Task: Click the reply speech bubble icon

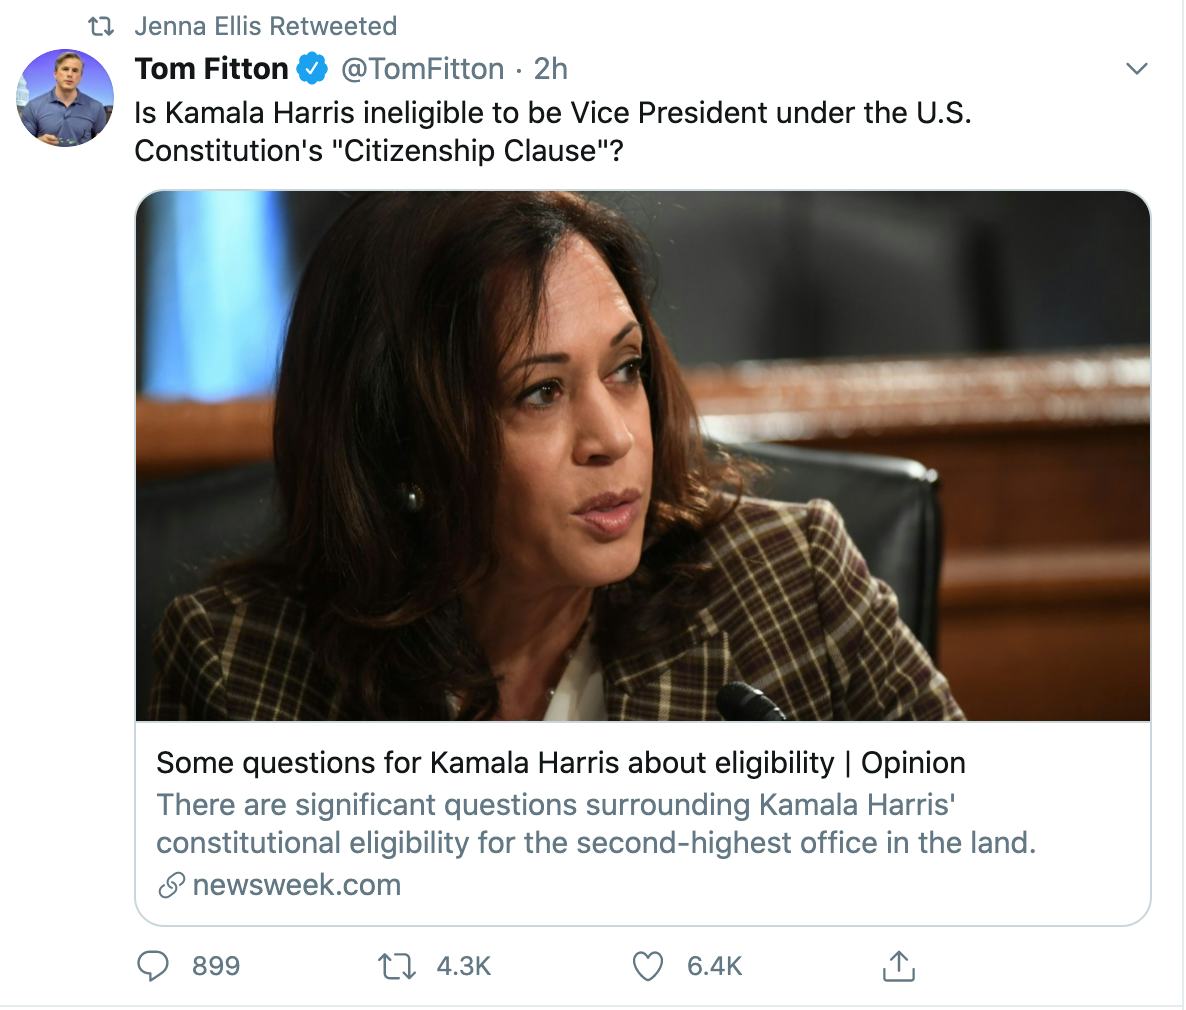Action: coord(152,966)
